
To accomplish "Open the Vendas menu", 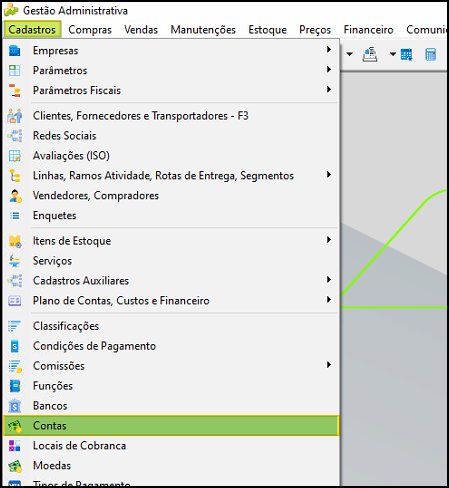I will [x=141, y=30].
